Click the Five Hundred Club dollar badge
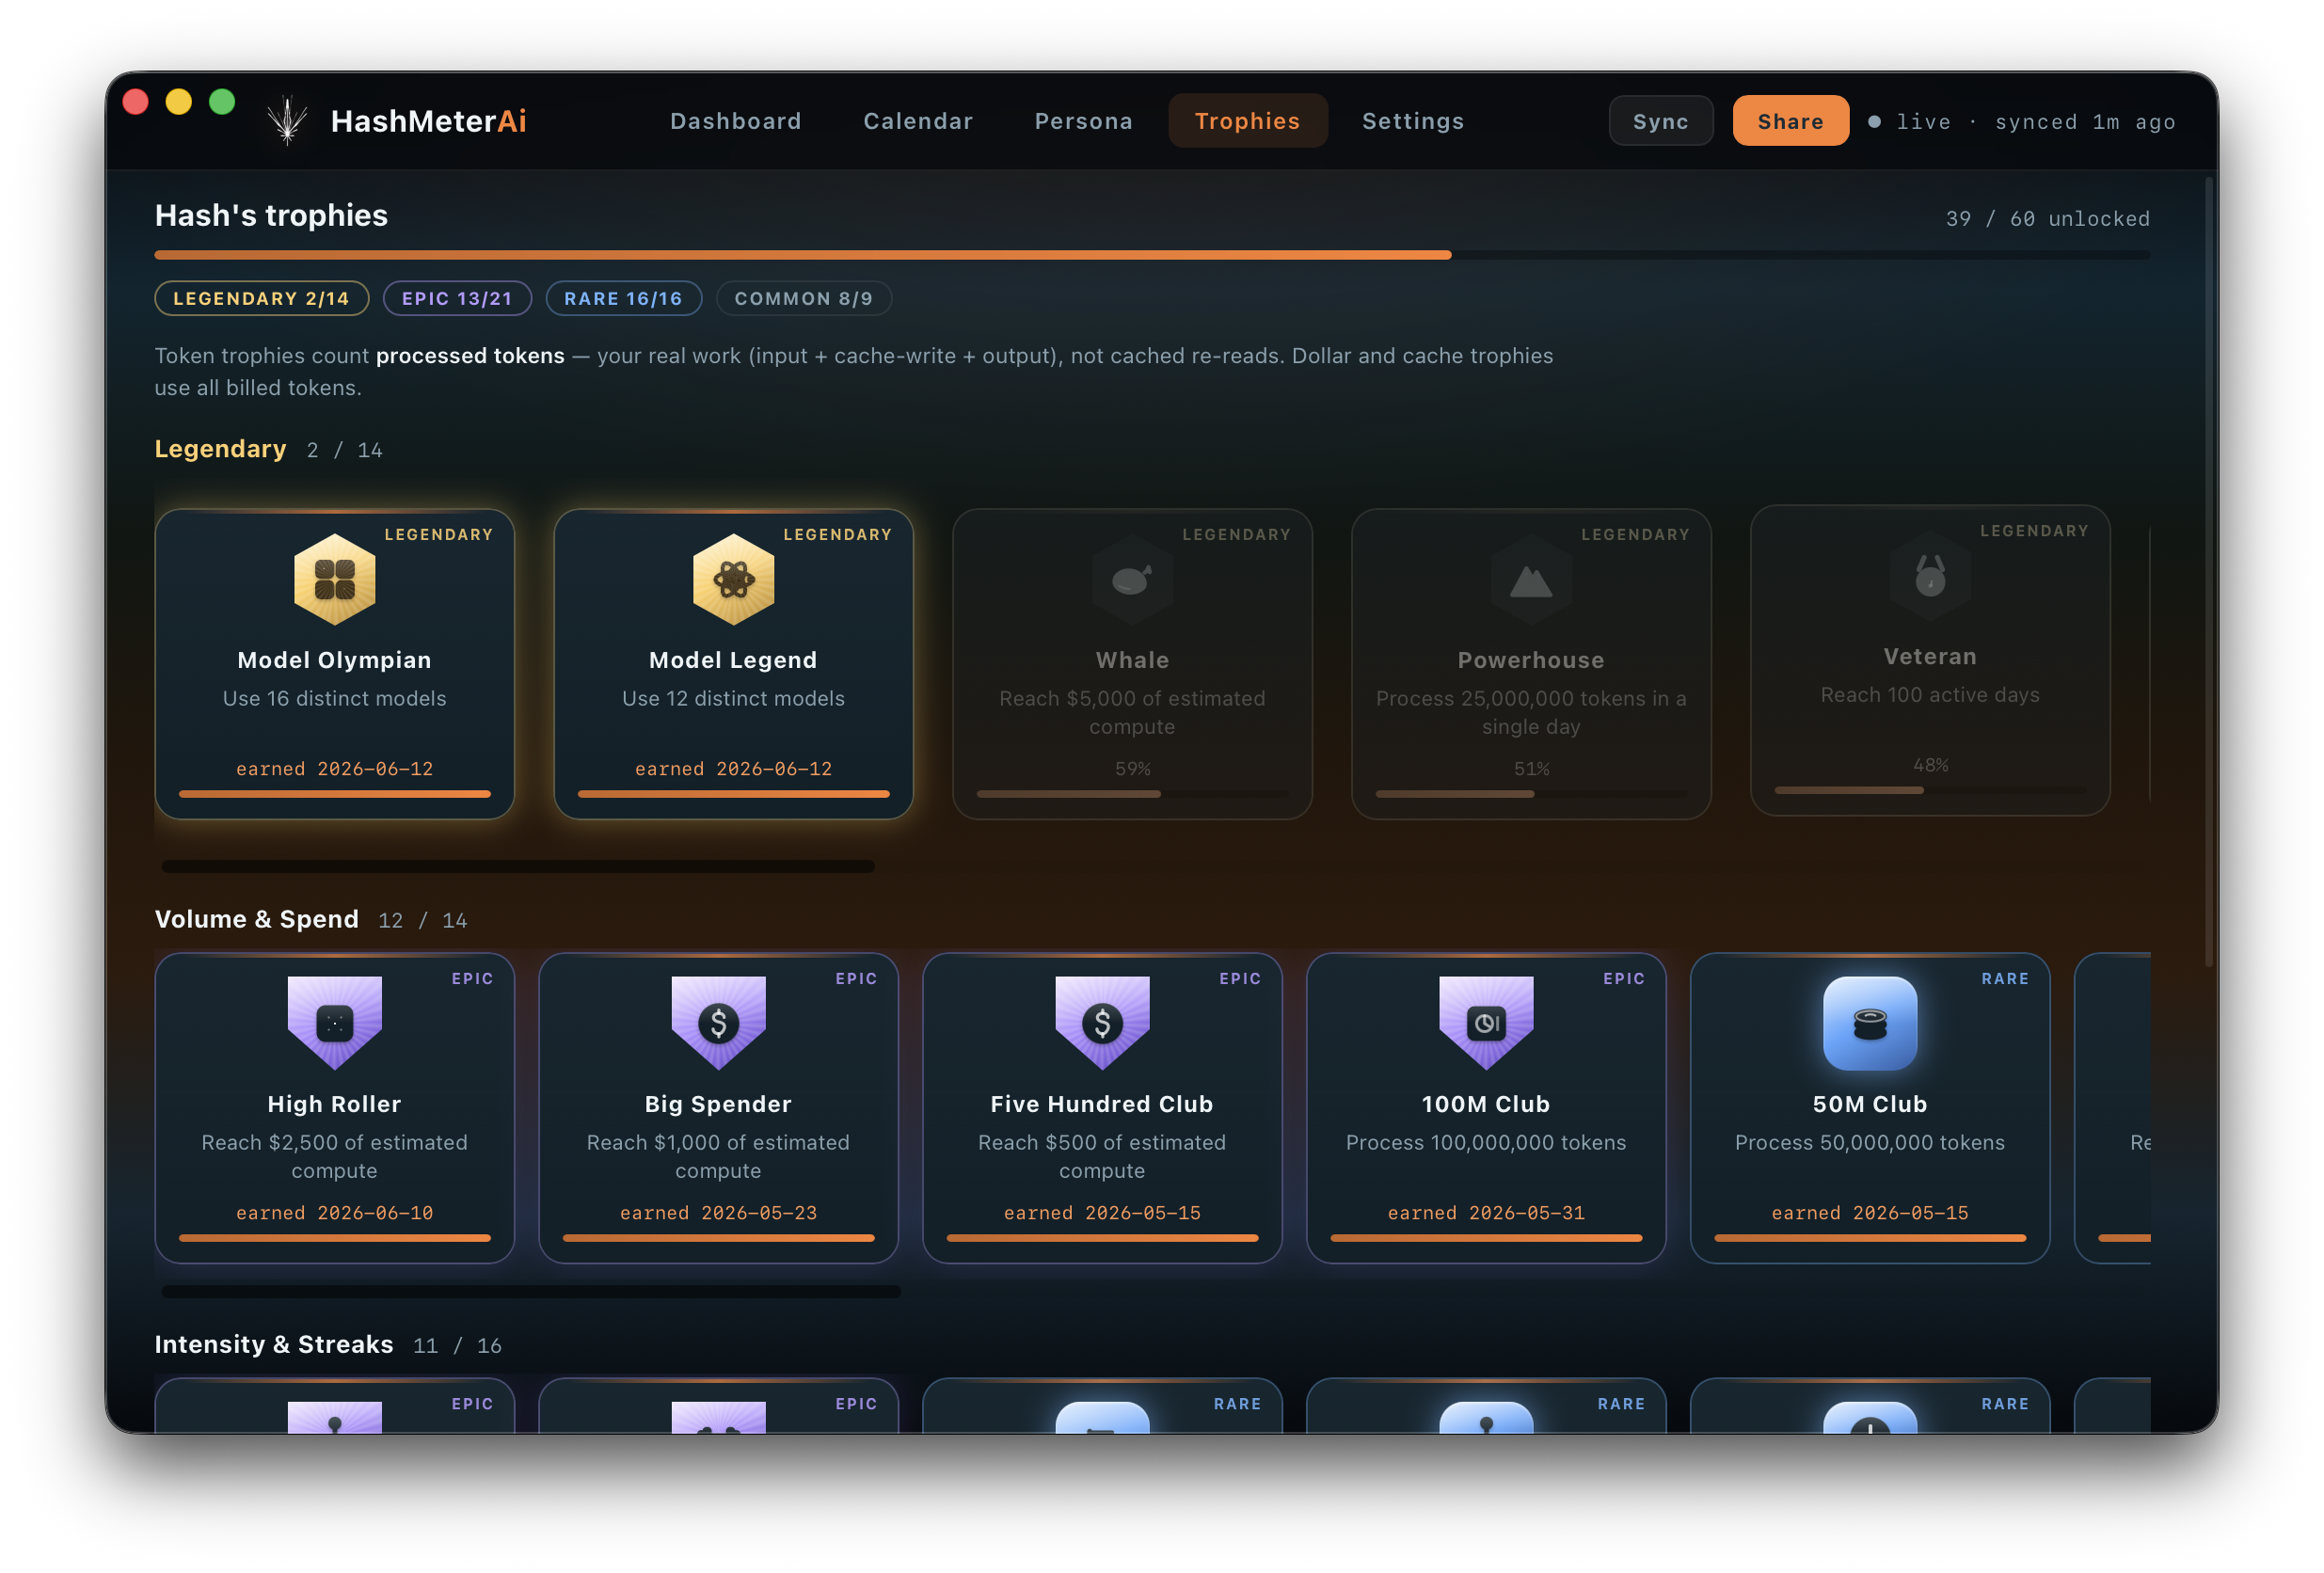Image resolution: width=2324 pixels, height=1573 pixels. [1102, 1023]
